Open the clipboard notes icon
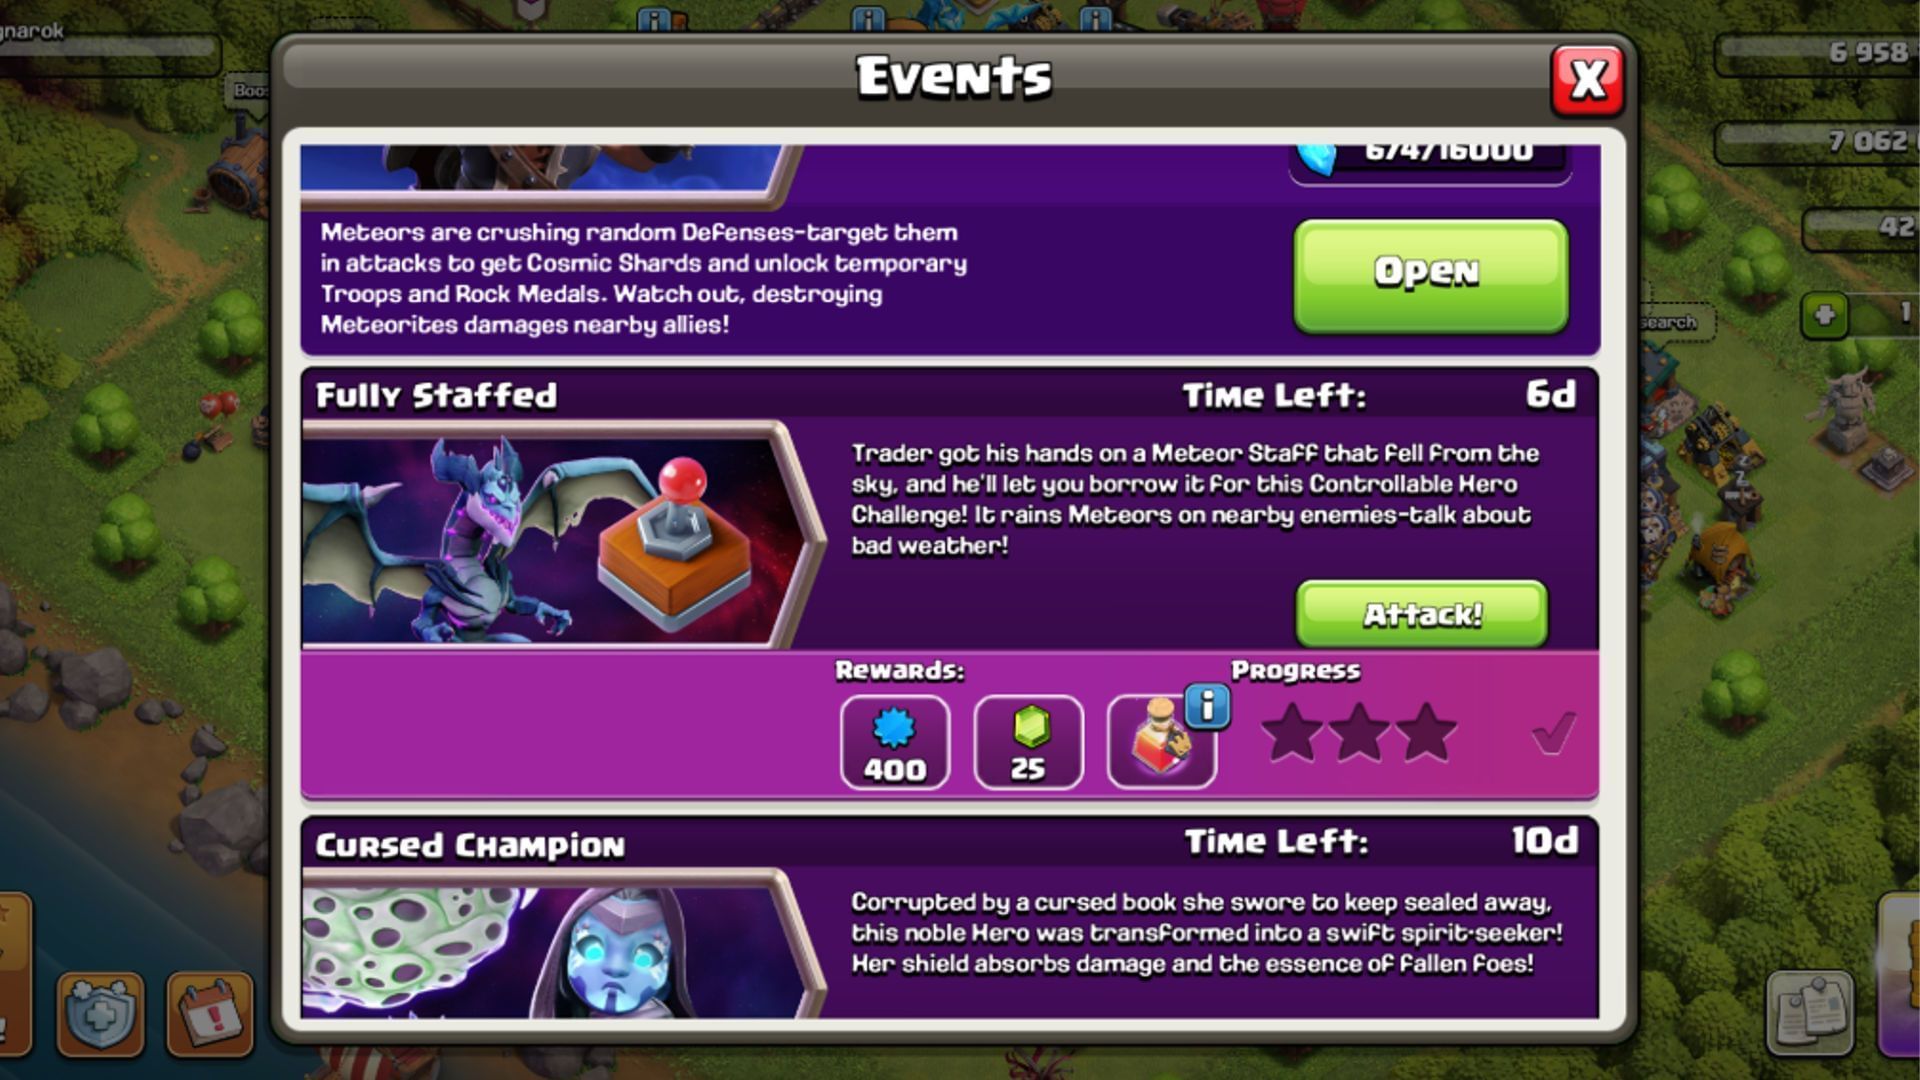The width and height of the screenshot is (1920, 1080). [x=1811, y=1012]
